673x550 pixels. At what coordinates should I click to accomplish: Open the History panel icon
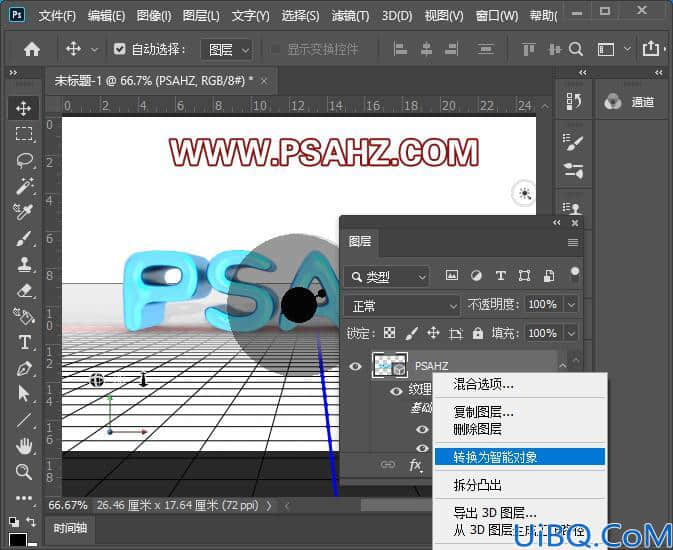pyautogui.click(x=573, y=102)
